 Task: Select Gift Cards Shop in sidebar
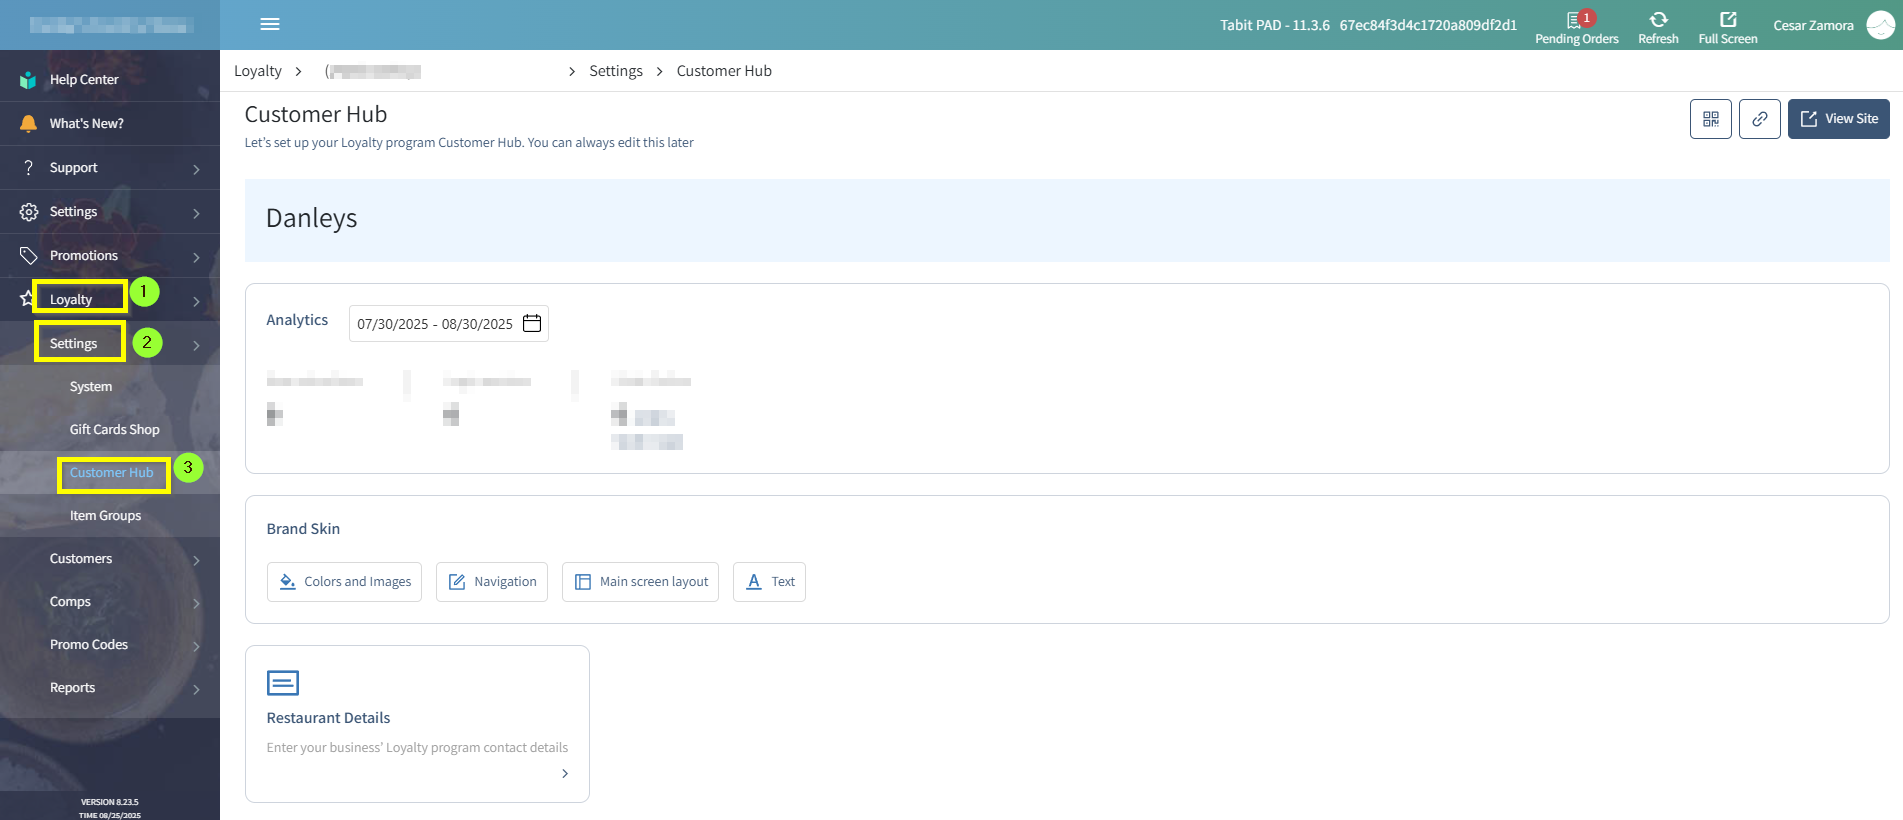coord(114,430)
